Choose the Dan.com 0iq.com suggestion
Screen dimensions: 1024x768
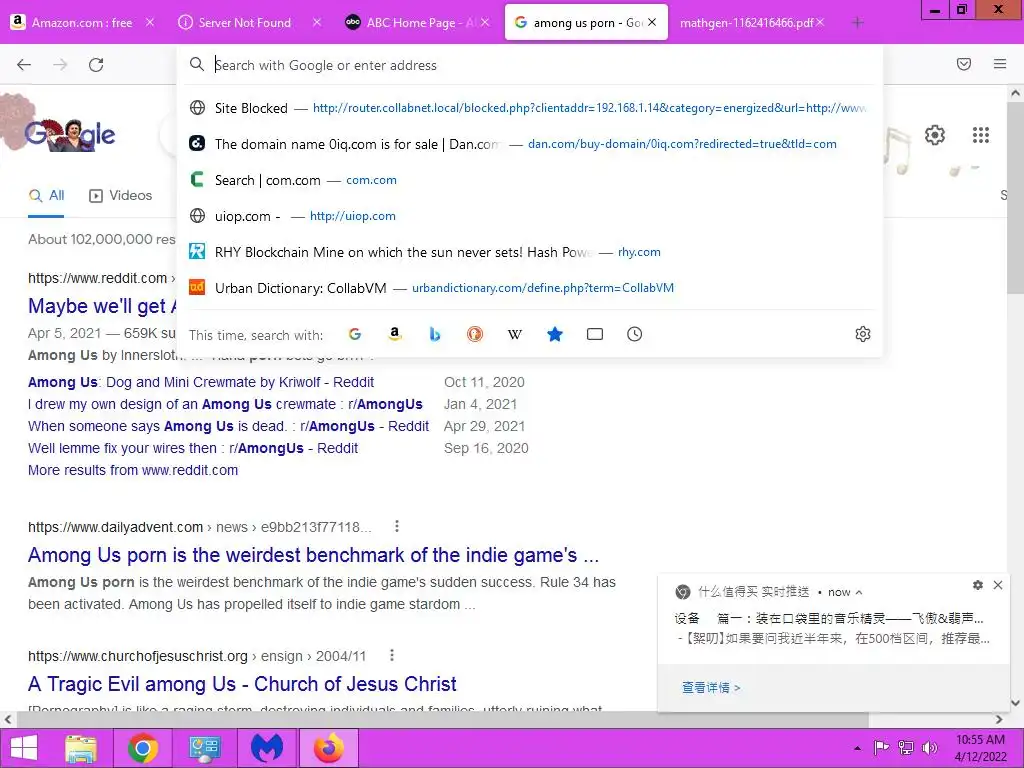coord(529,144)
